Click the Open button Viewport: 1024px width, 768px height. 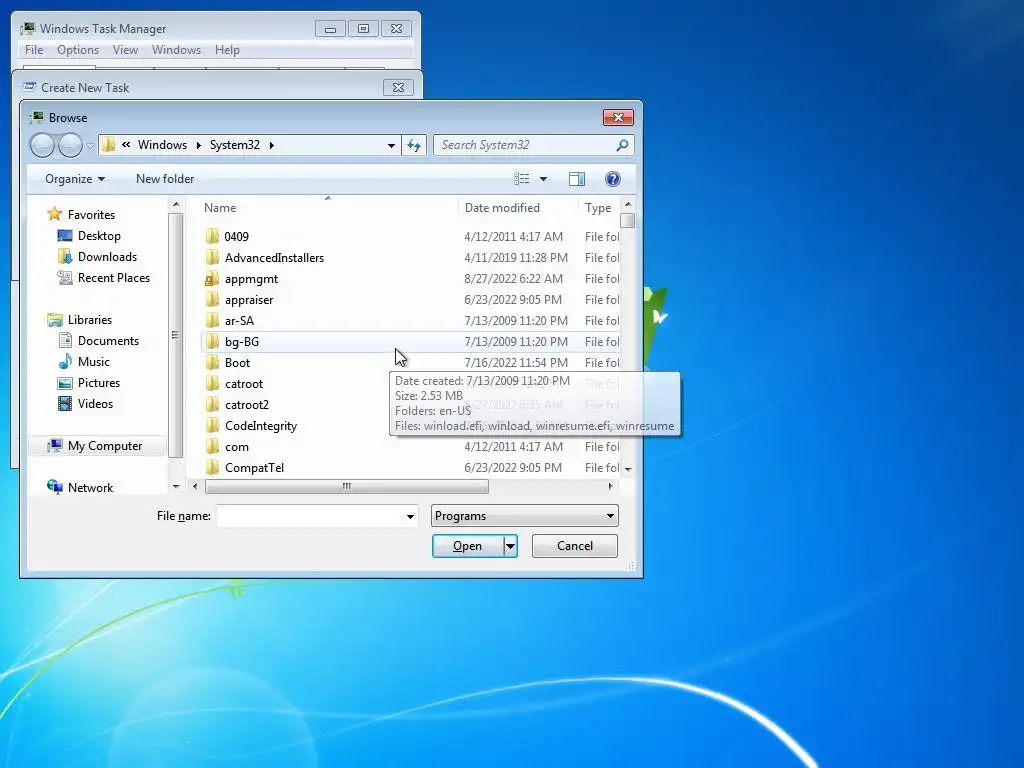(468, 546)
